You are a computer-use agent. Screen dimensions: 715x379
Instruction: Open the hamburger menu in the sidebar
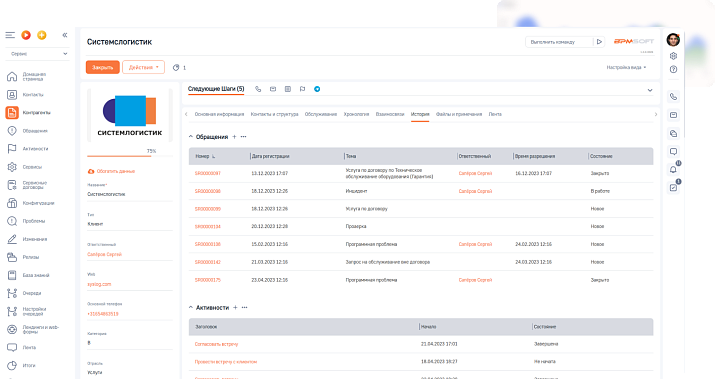(x=10, y=35)
